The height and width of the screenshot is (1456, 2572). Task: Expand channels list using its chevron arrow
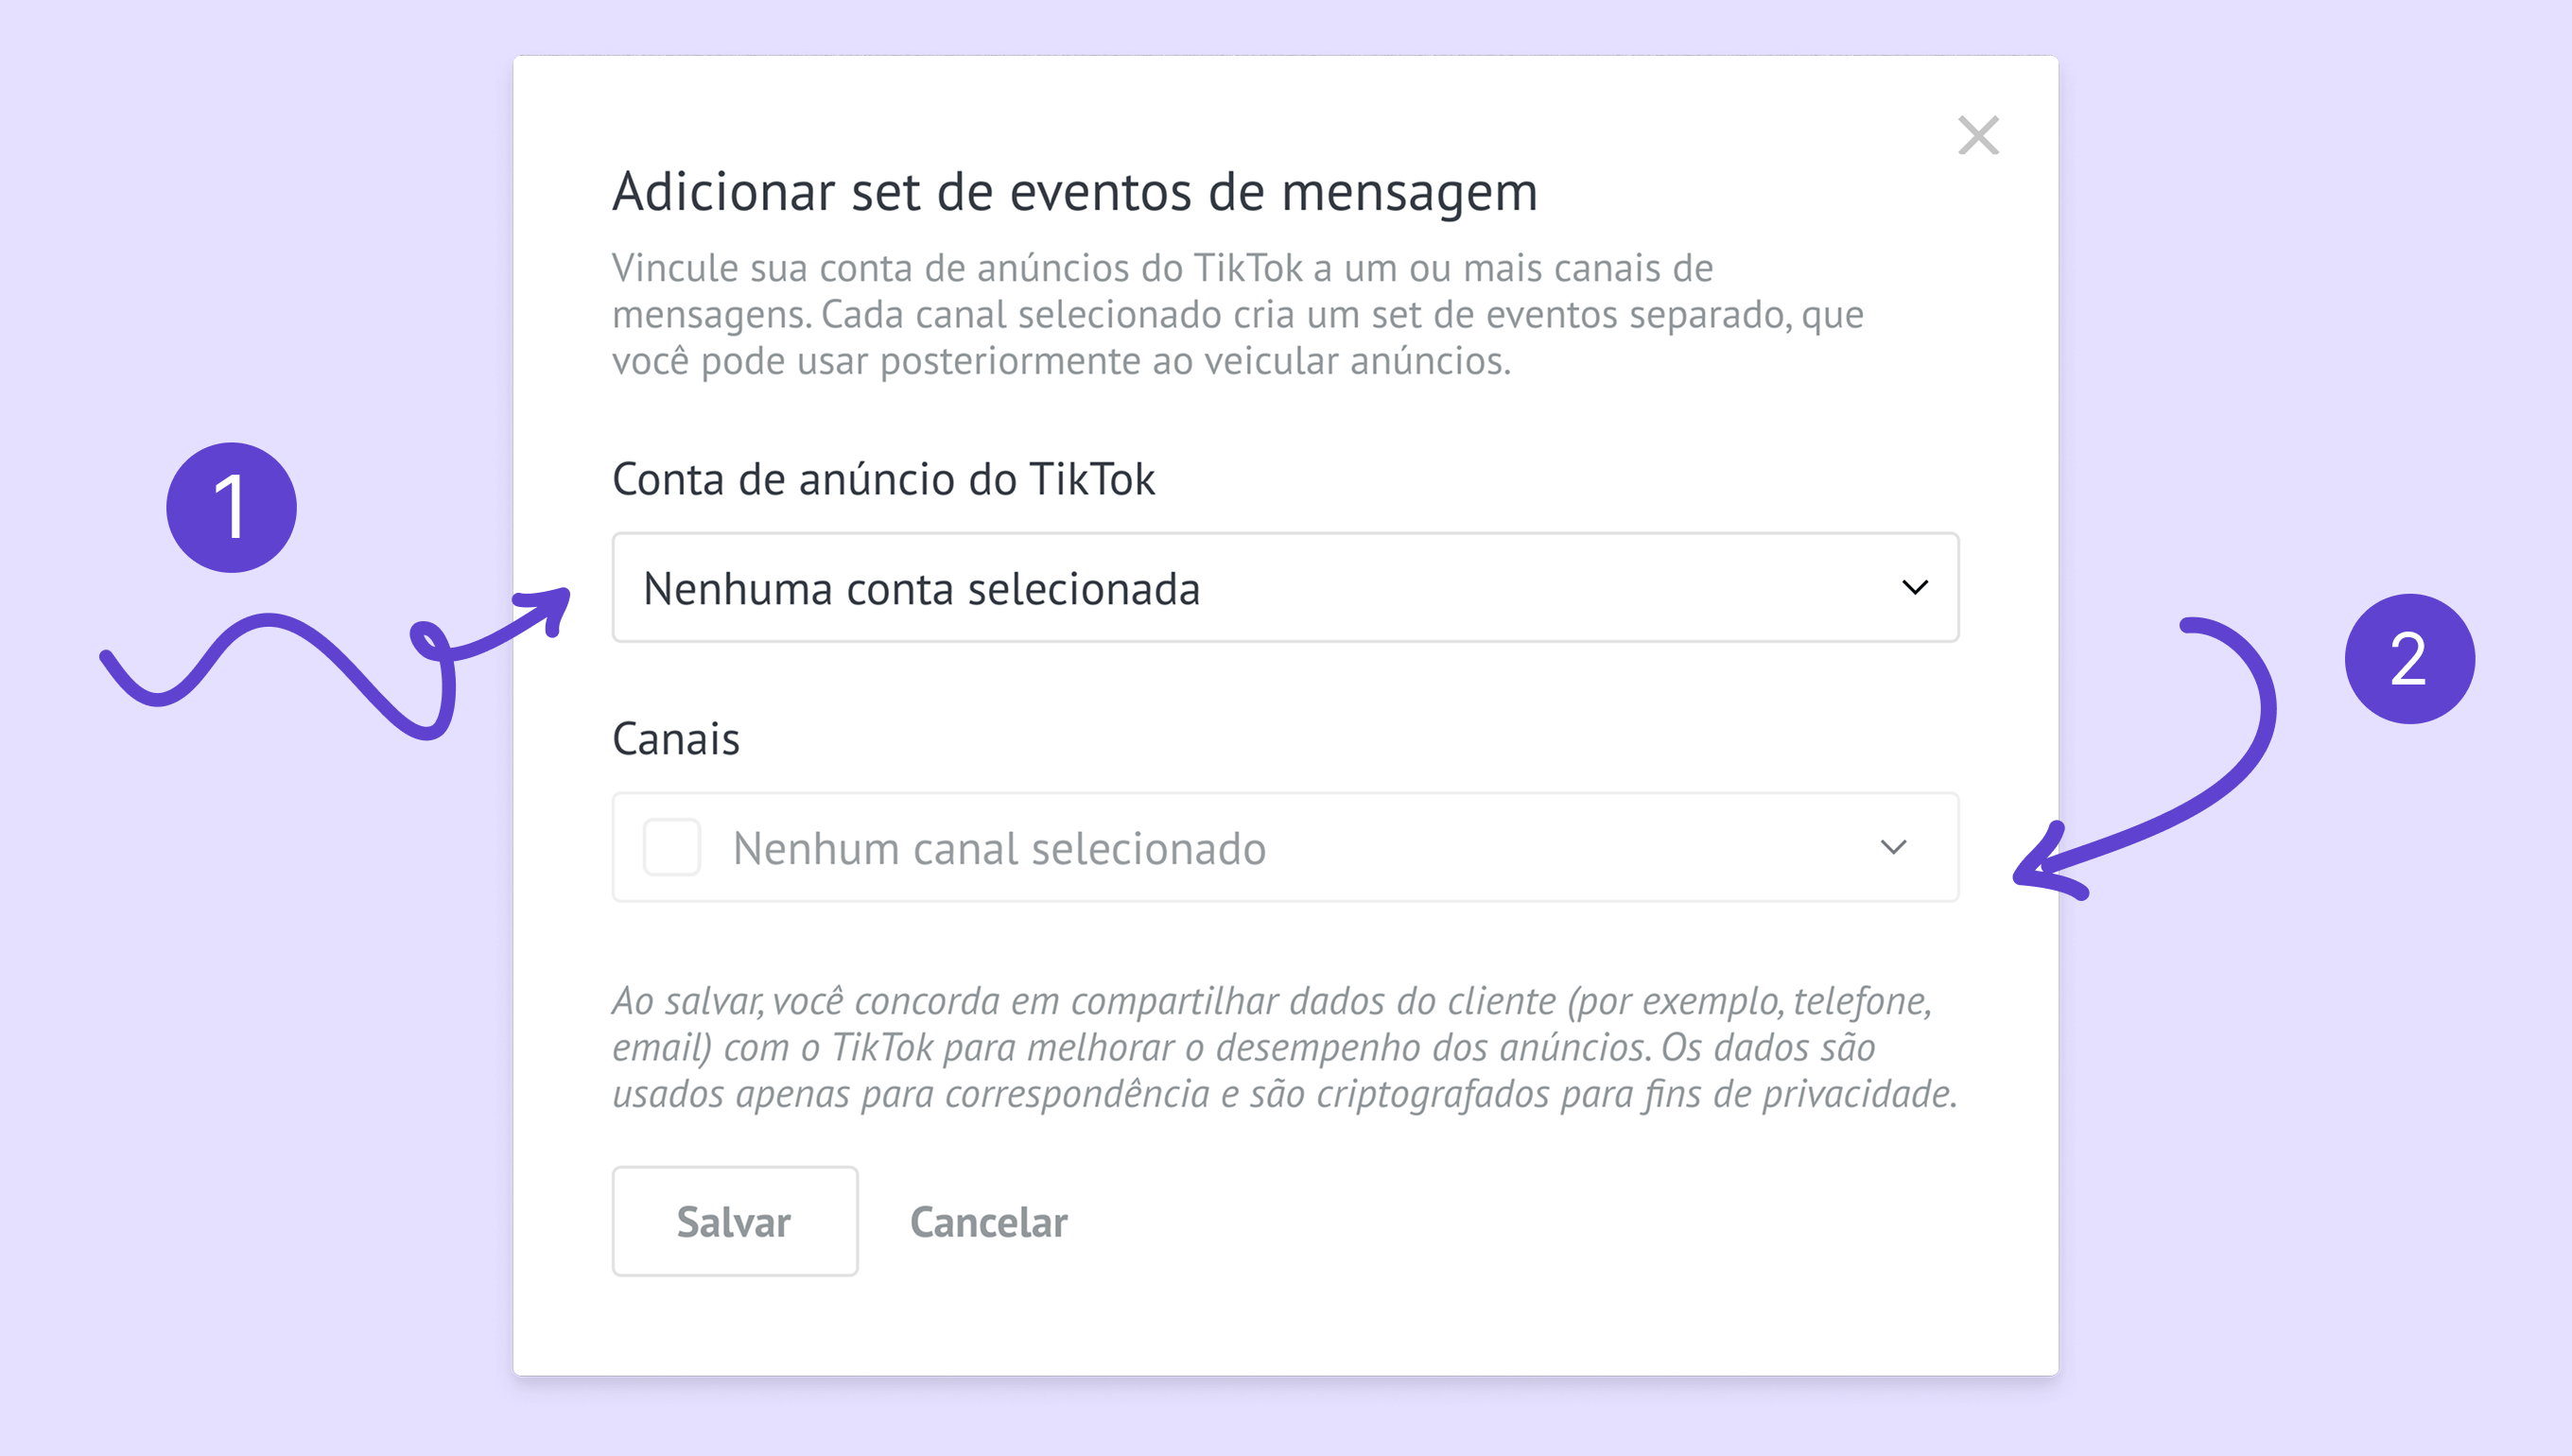click(1893, 848)
